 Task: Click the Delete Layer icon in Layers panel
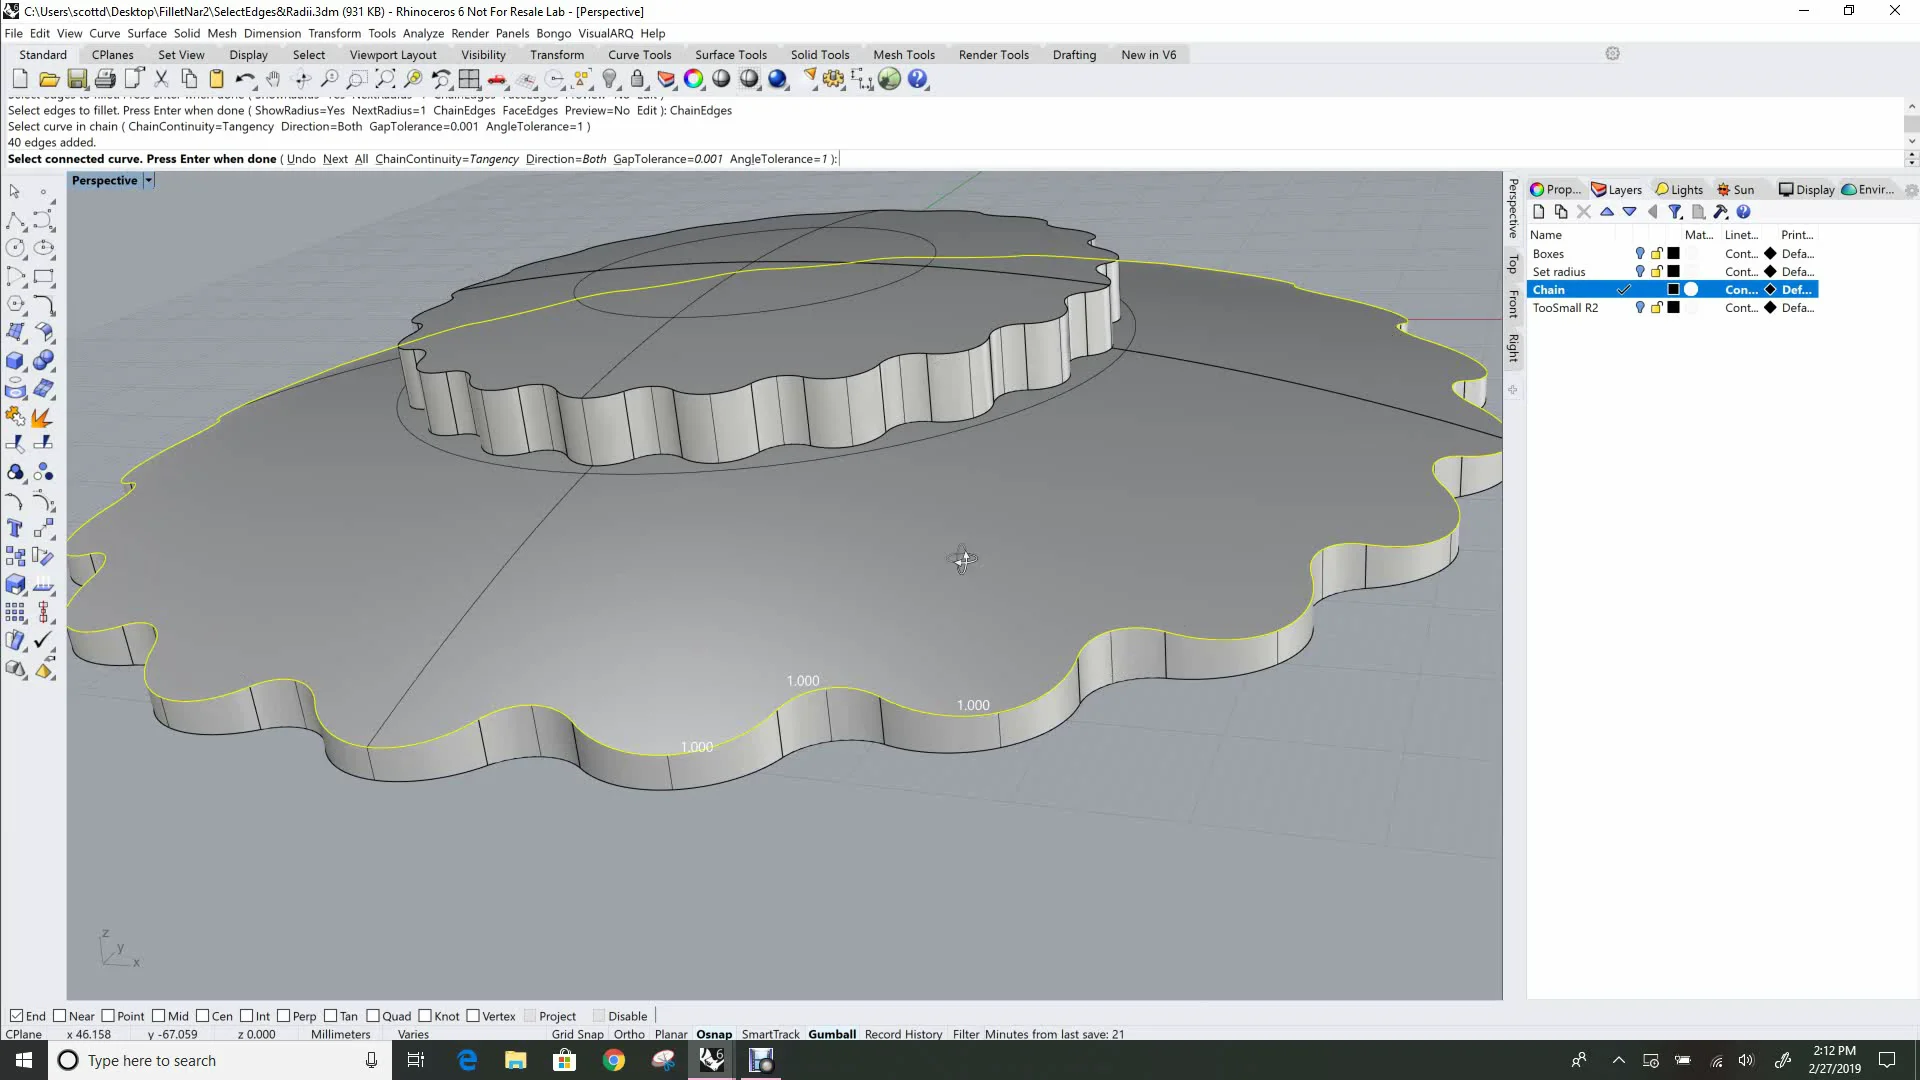[1583, 212]
